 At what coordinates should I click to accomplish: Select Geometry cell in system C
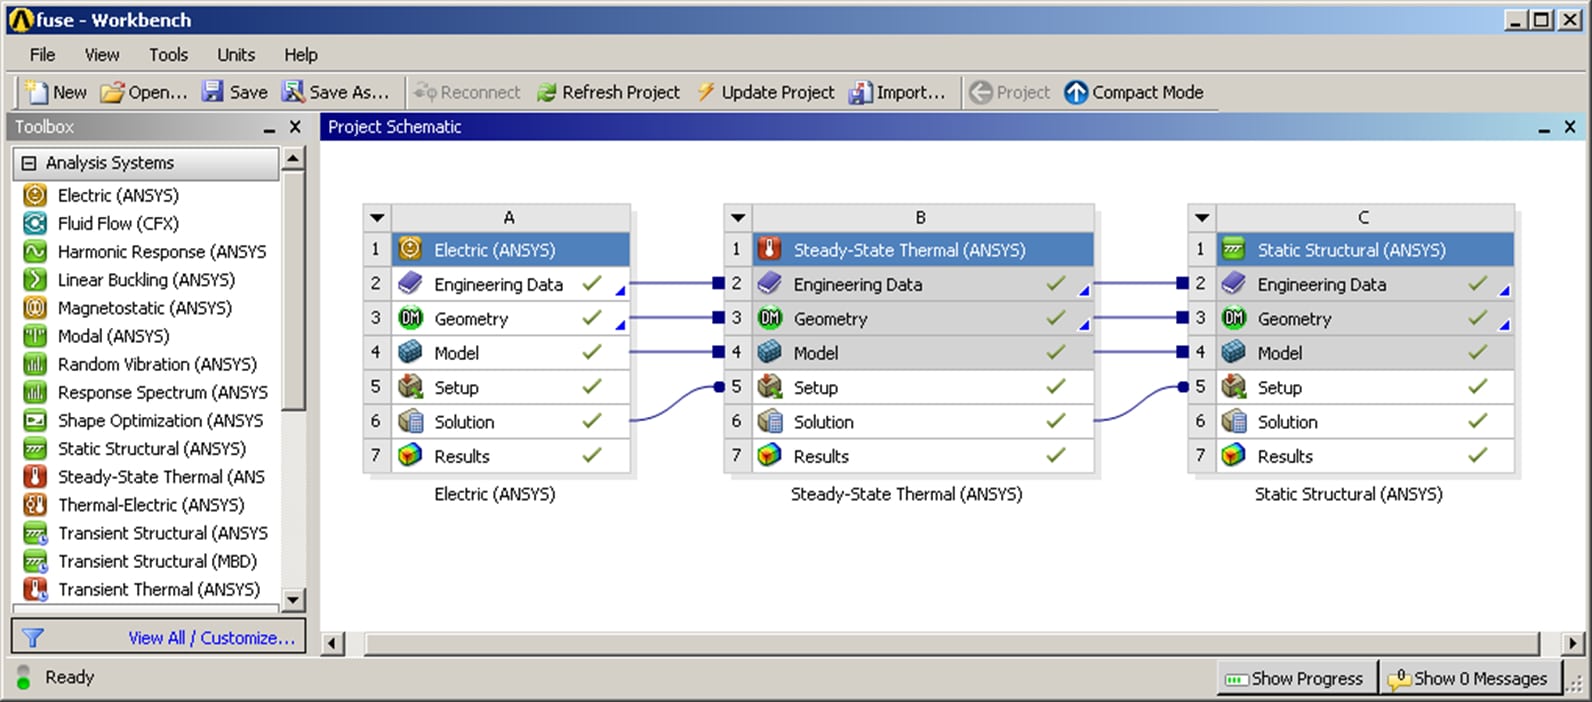point(1364,318)
